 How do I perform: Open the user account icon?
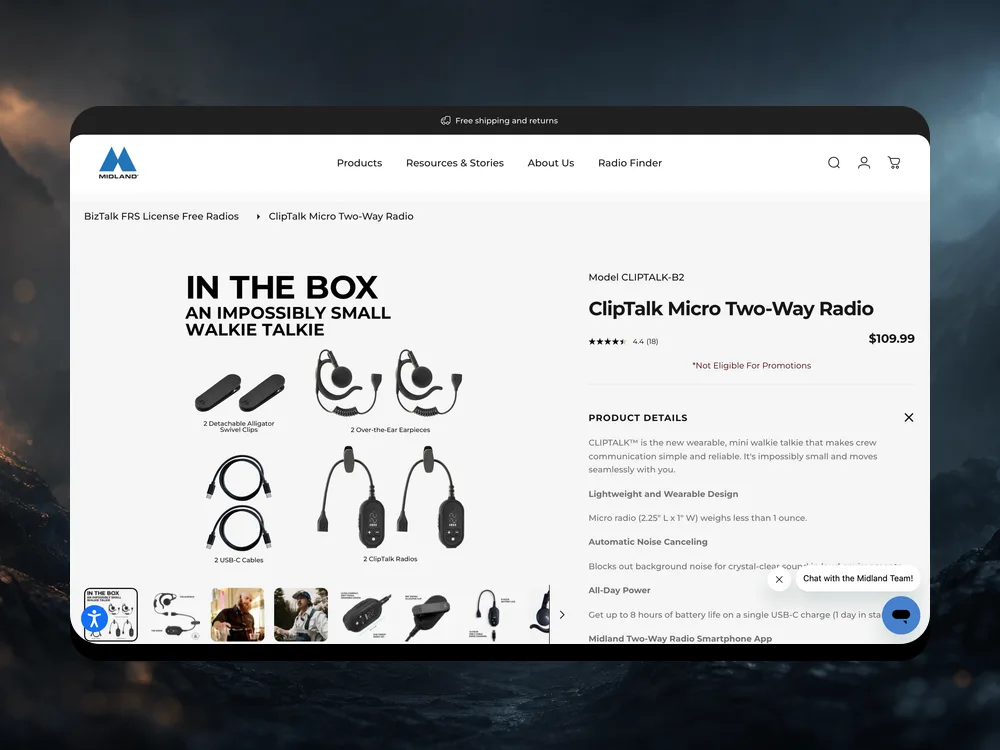click(x=864, y=163)
